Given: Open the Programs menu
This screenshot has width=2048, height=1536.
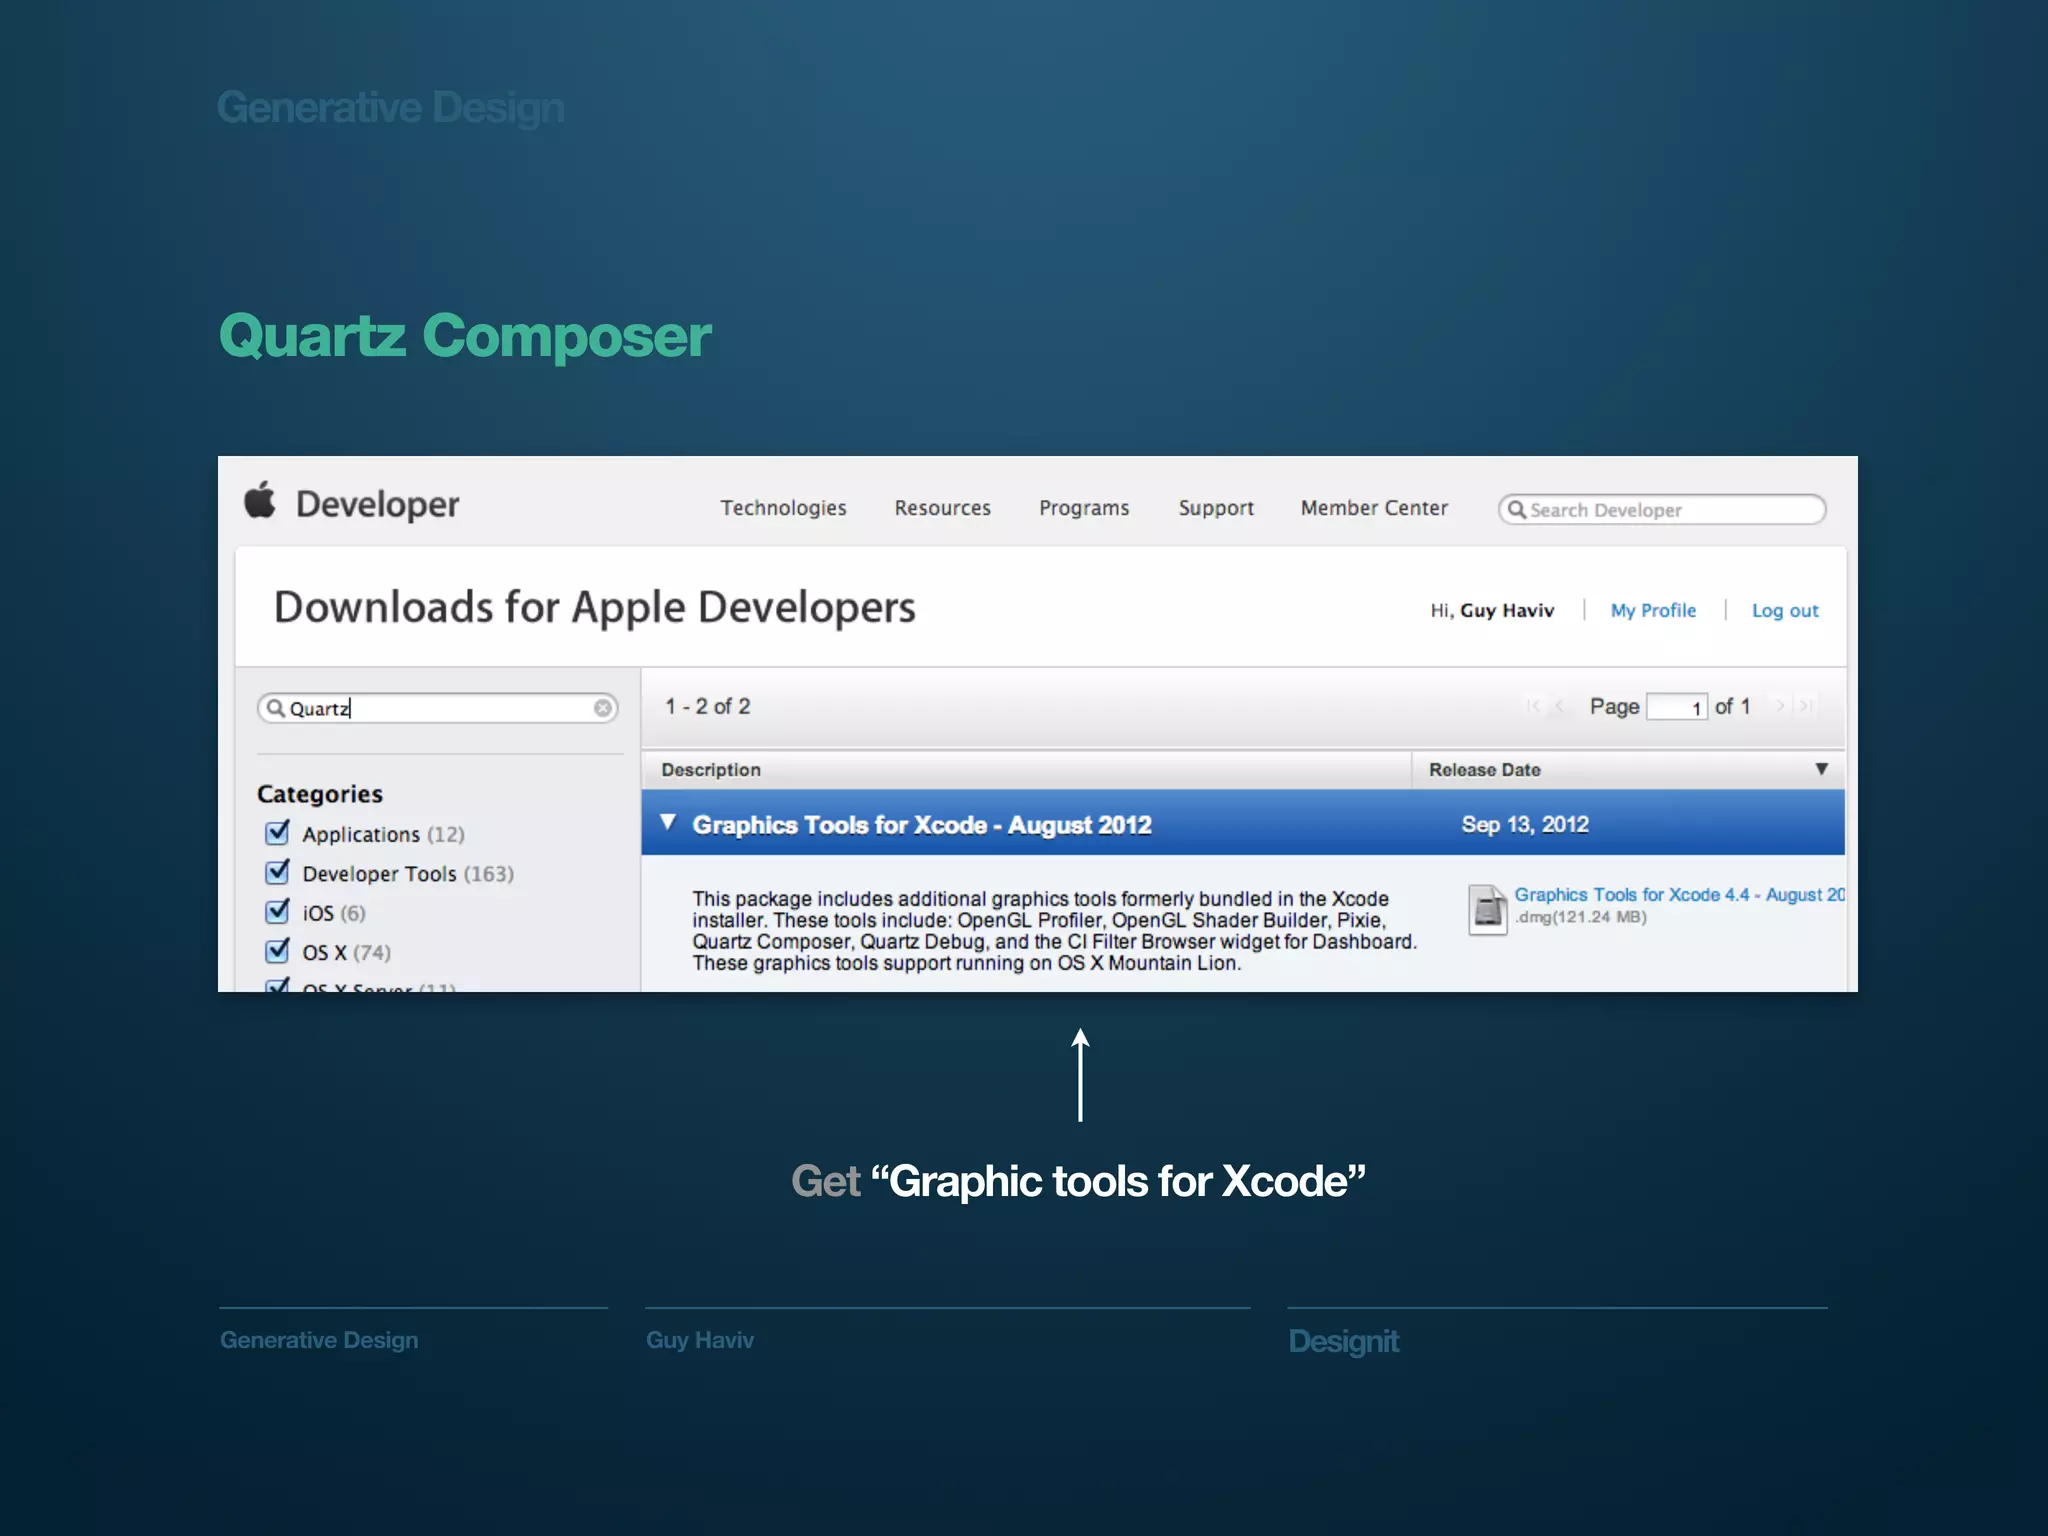Looking at the screenshot, I should tap(1084, 508).
